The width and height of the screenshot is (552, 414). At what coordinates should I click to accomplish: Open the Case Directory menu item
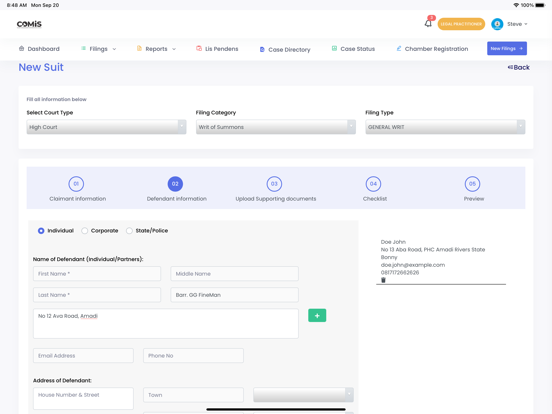pos(285,50)
